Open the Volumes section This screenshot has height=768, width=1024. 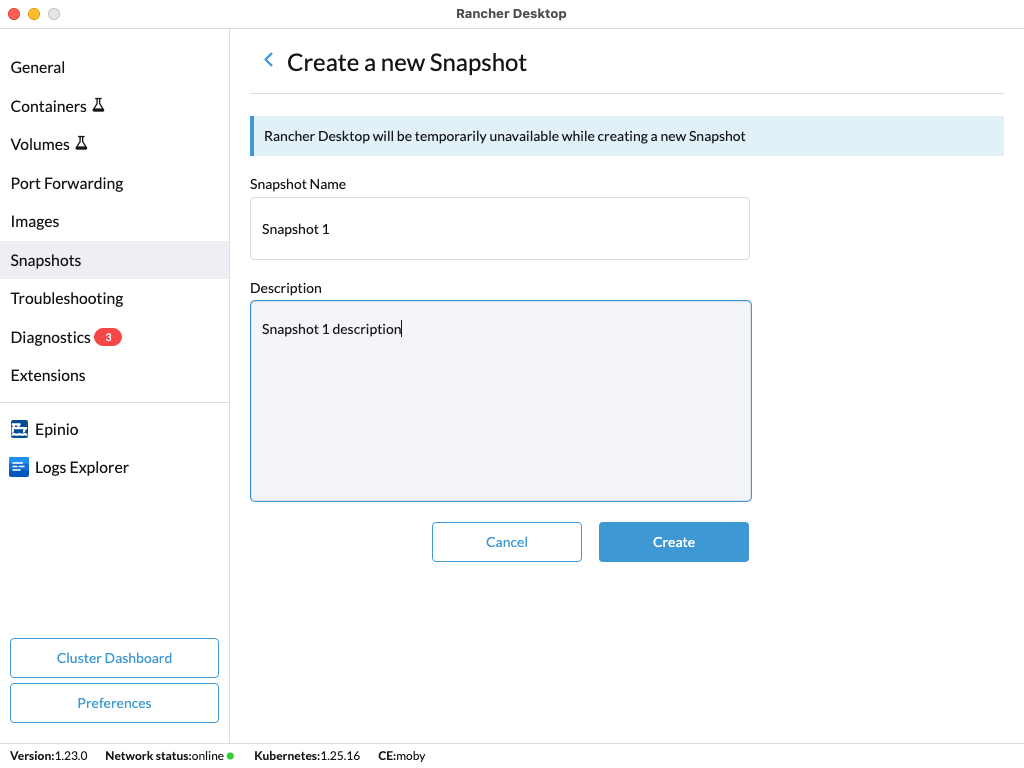click(114, 144)
